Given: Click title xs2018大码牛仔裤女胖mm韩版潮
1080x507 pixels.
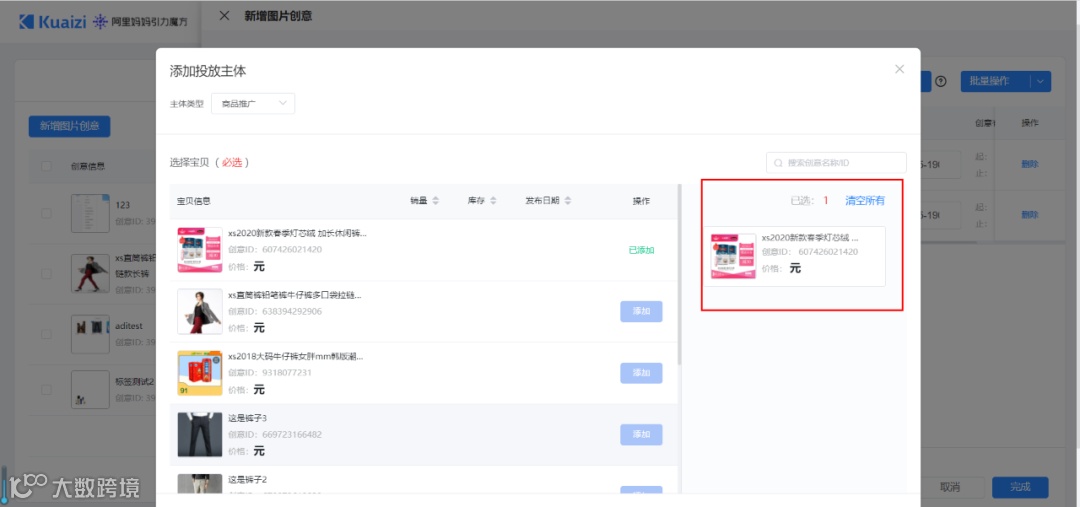Looking at the screenshot, I should [x=295, y=356].
